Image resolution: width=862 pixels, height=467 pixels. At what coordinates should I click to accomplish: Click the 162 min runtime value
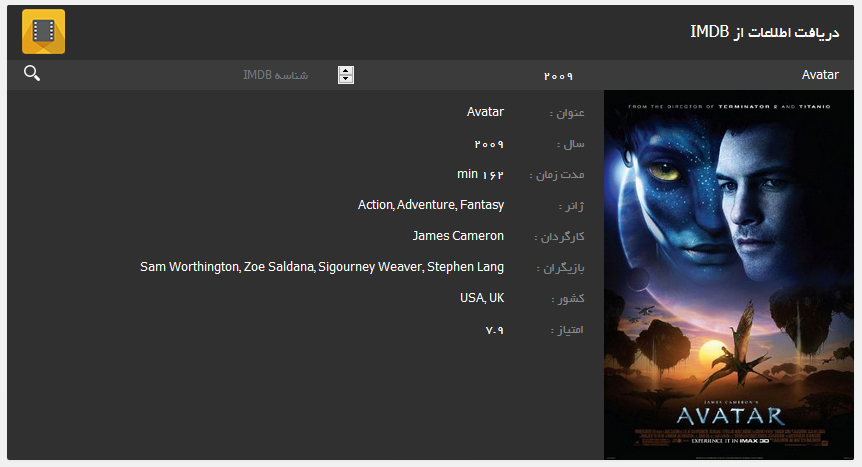point(480,174)
